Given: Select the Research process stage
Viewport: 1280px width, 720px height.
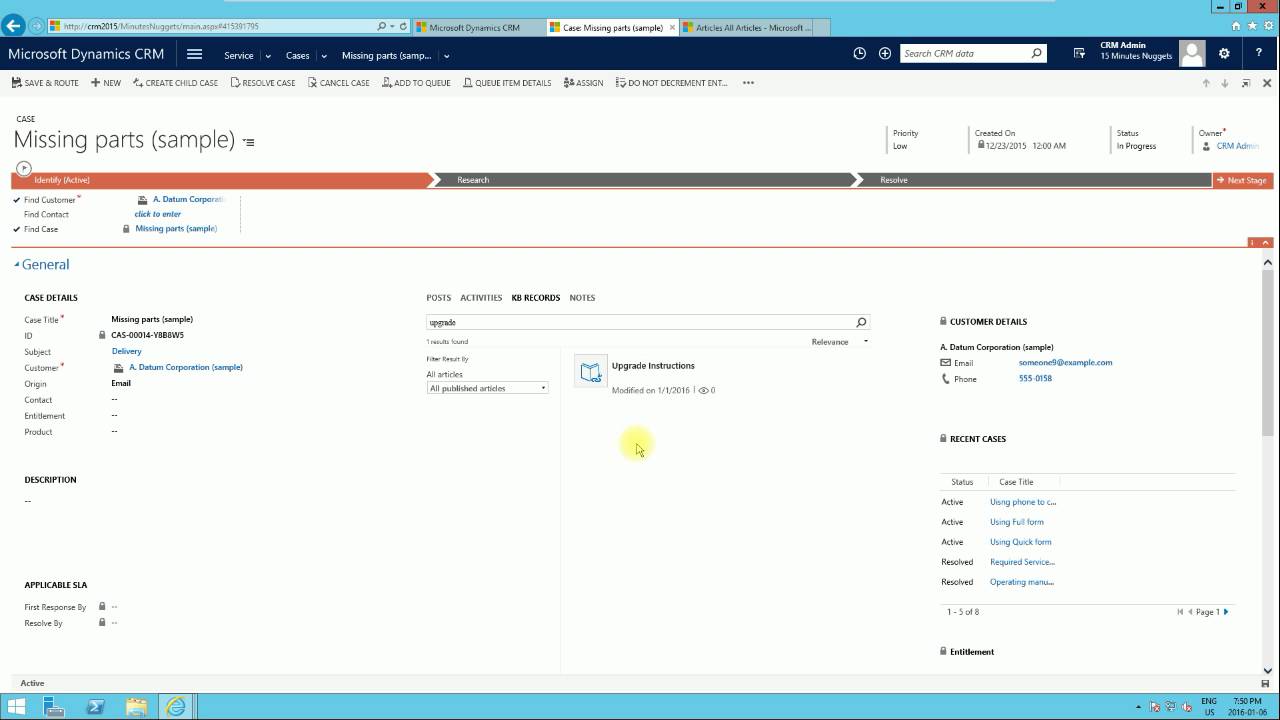Looking at the screenshot, I should coord(643,180).
